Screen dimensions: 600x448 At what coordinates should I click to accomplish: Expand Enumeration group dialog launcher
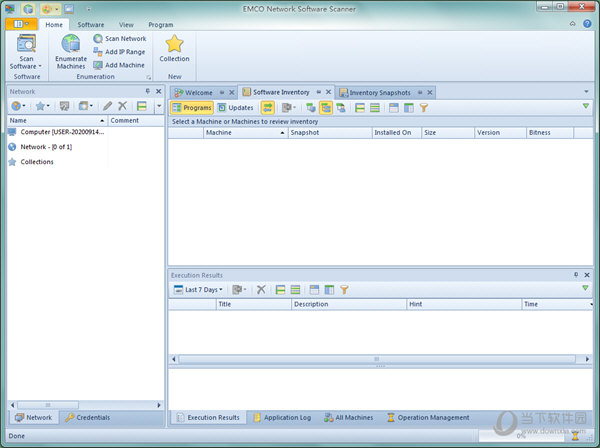pyautogui.click(x=148, y=78)
